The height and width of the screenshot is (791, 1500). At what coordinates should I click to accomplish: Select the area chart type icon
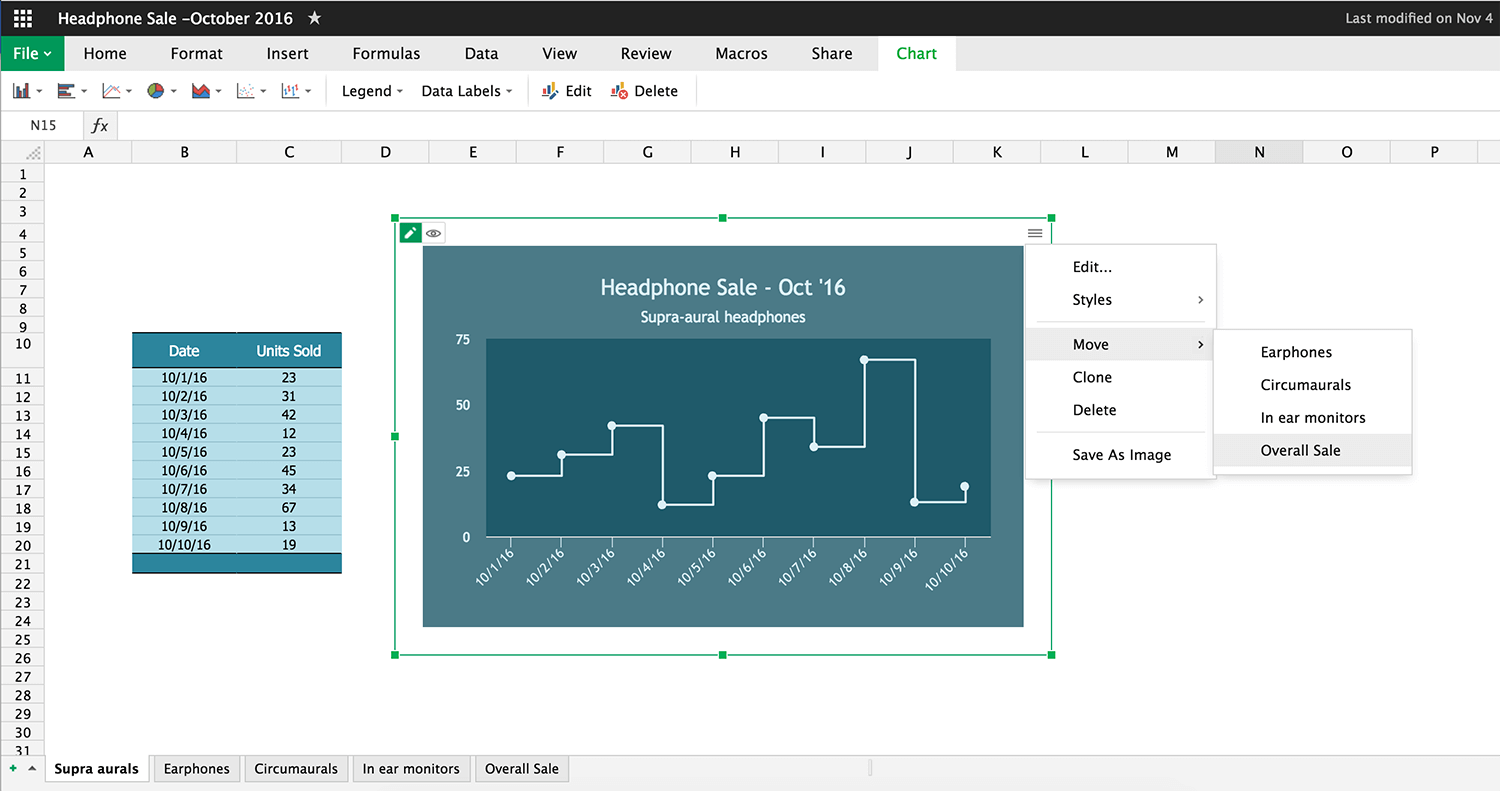click(201, 91)
